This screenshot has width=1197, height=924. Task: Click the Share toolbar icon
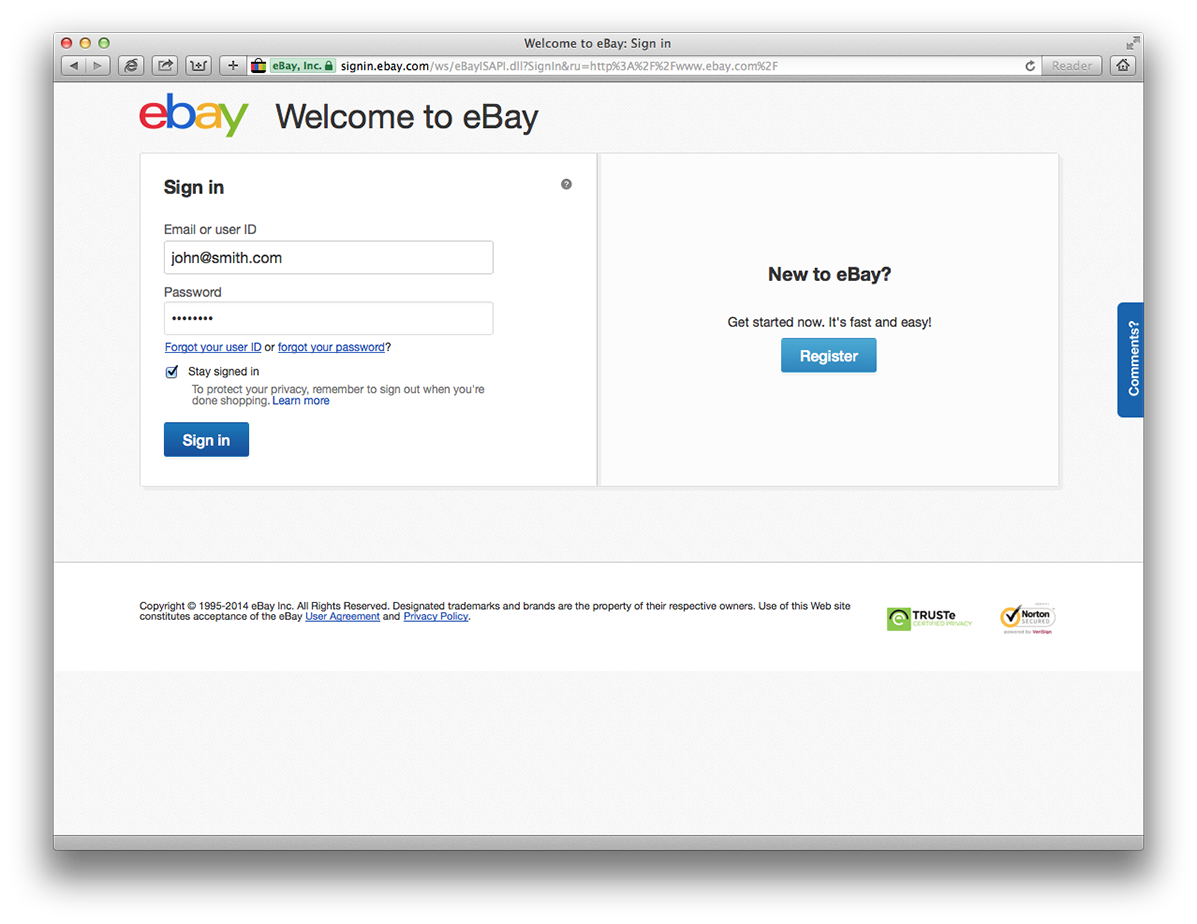click(x=165, y=66)
